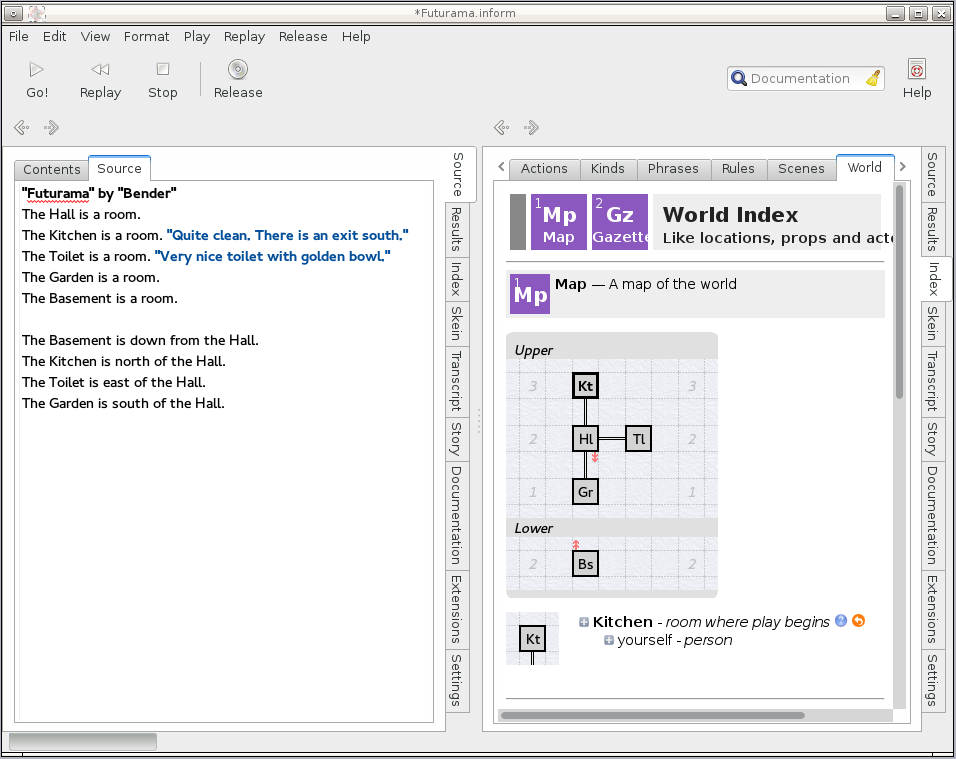Expand the Kitchen entry details
This screenshot has height=759, width=956.
click(x=583, y=622)
